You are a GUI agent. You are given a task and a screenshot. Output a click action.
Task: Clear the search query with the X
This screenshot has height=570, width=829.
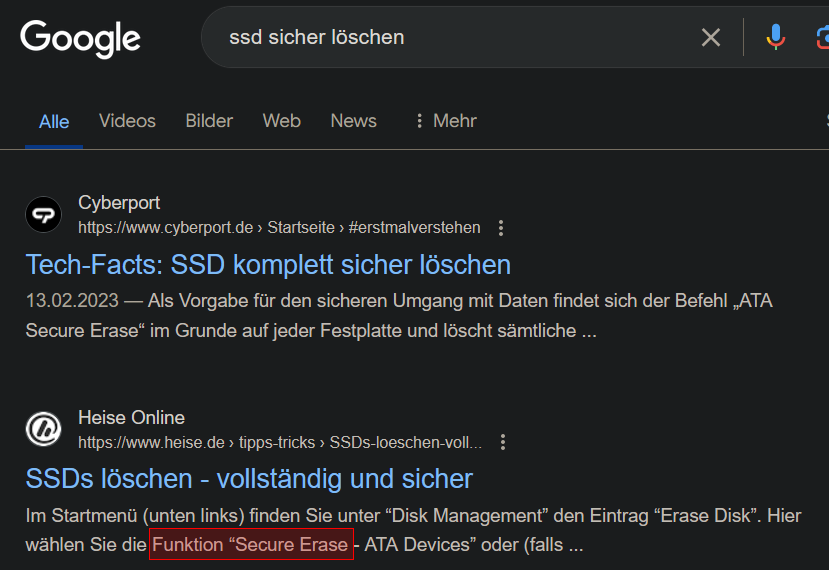click(711, 38)
